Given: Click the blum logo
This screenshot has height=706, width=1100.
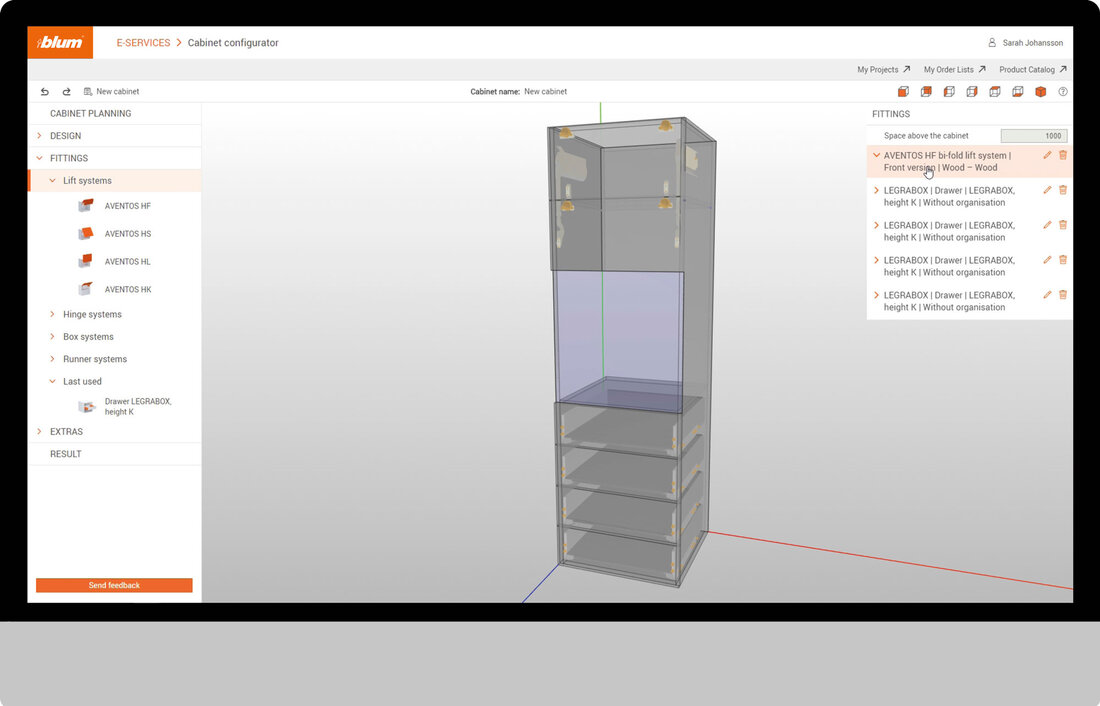Looking at the screenshot, I should point(60,42).
